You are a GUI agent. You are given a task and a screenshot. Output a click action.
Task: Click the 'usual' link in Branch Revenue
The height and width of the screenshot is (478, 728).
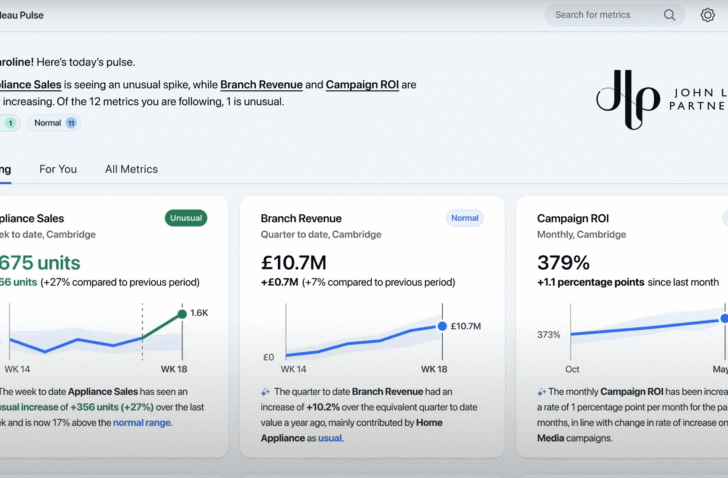click(x=330, y=438)
